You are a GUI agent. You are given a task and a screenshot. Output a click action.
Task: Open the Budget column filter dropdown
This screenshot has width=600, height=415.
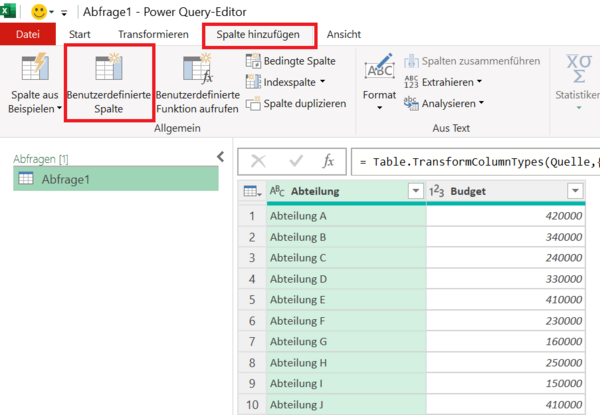point(575,191)
